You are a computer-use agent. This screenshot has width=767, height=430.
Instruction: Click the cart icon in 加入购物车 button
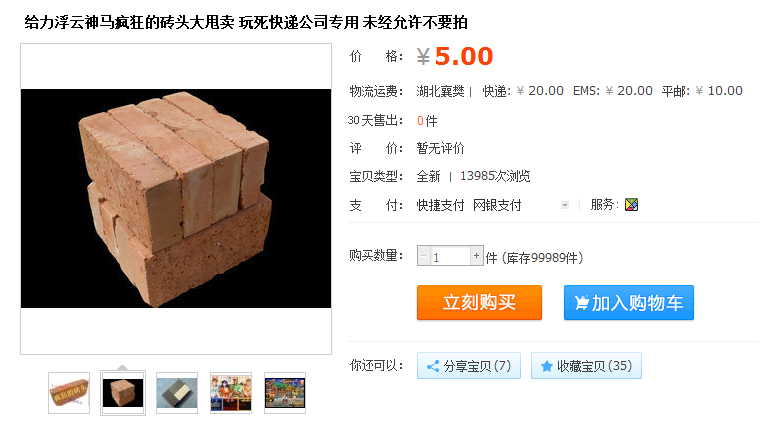[581, 303]
